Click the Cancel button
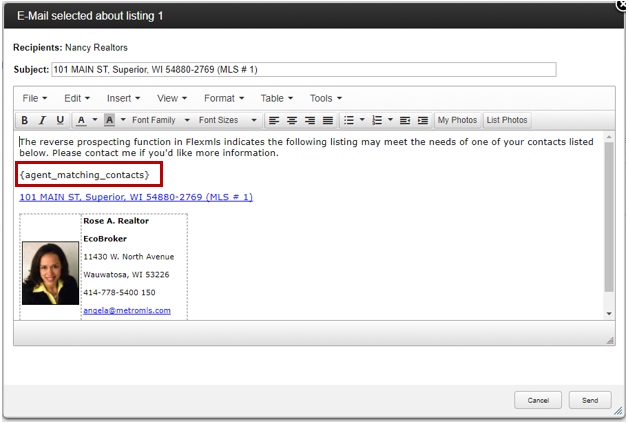The height and width of the screenshot is (423, 629). (x=538, y=400)
